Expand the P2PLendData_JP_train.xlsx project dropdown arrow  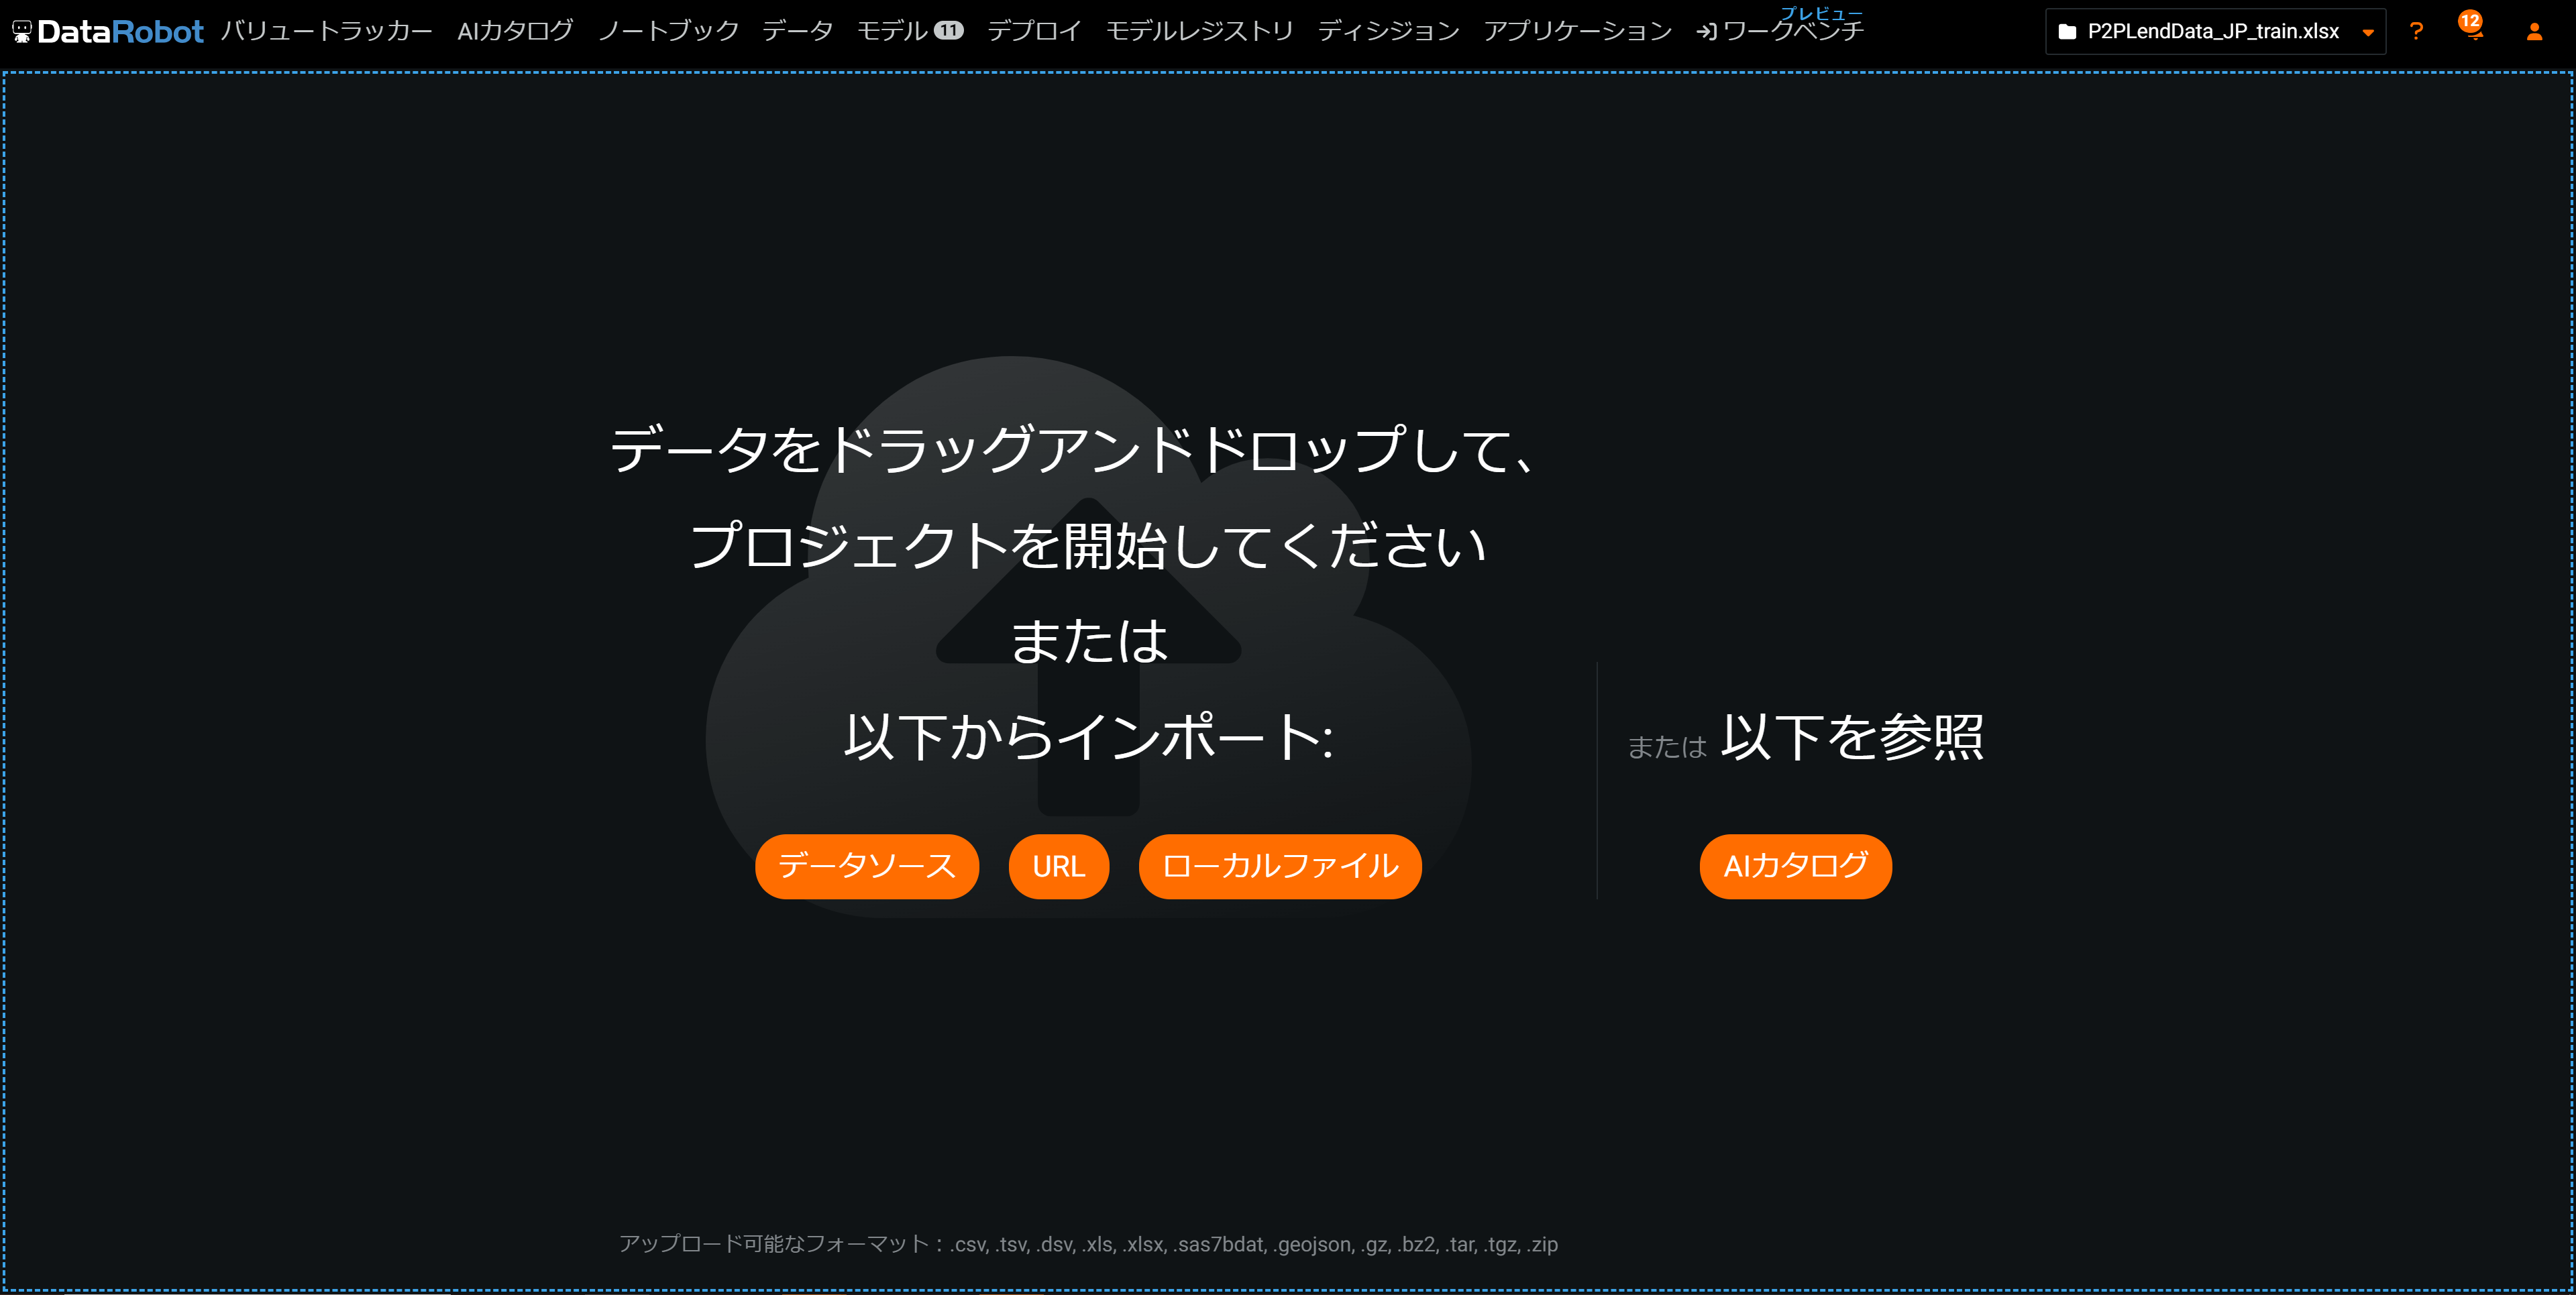(2368, 33)
